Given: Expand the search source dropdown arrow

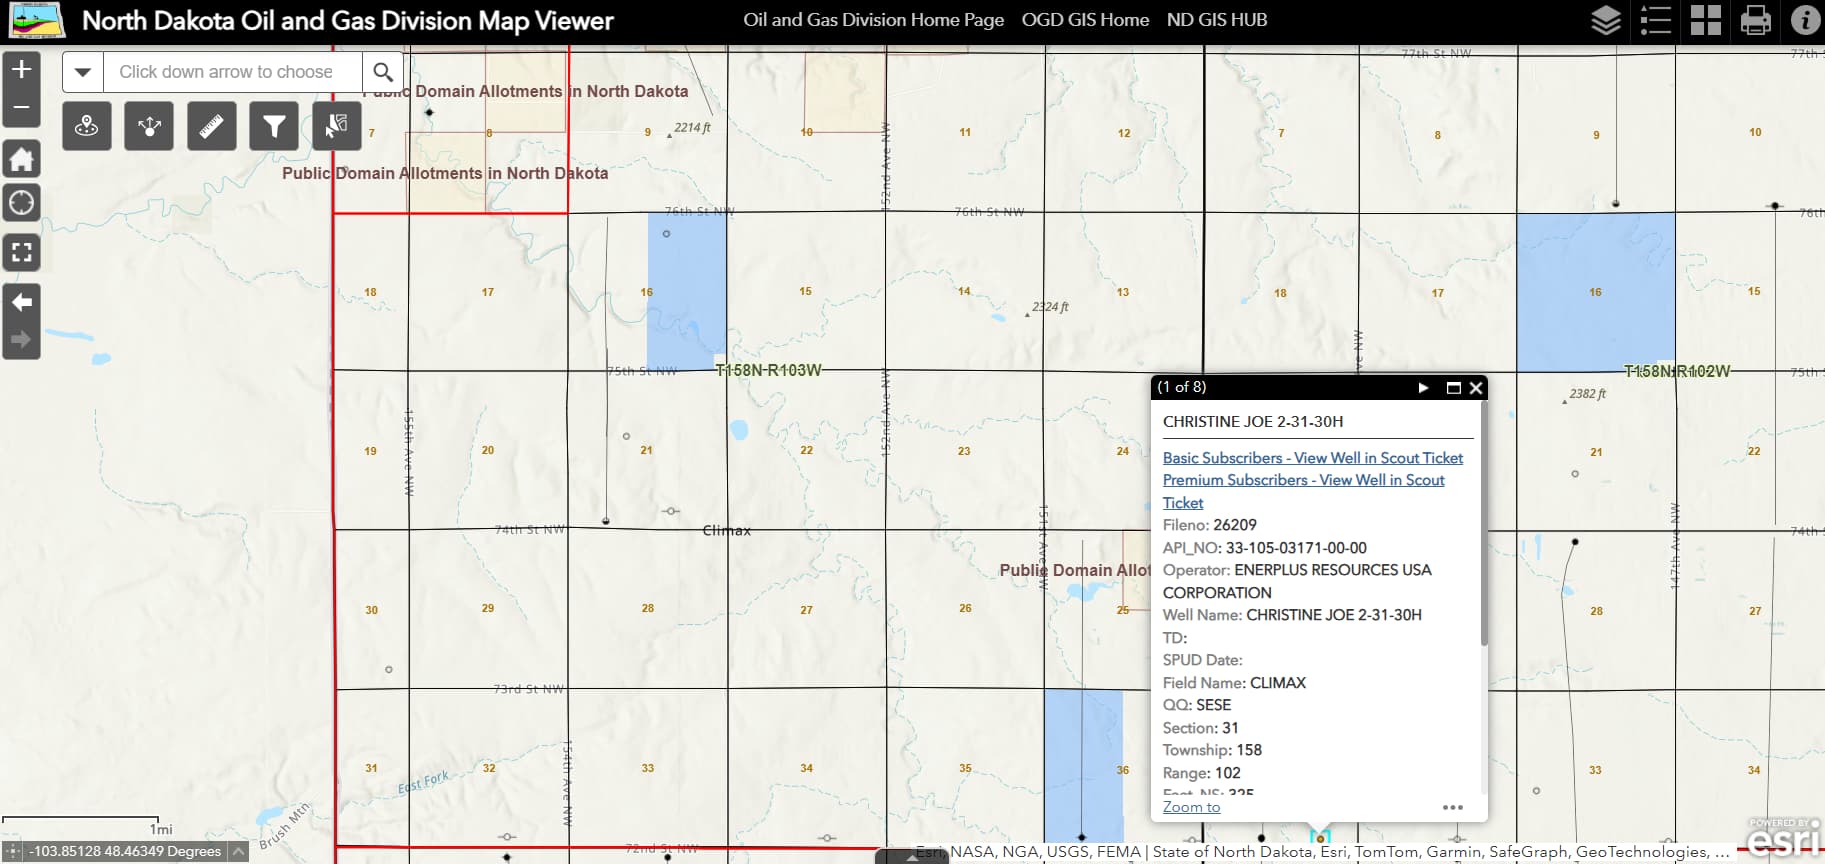Looking at the screenshot, I should [x=83, y=72].
